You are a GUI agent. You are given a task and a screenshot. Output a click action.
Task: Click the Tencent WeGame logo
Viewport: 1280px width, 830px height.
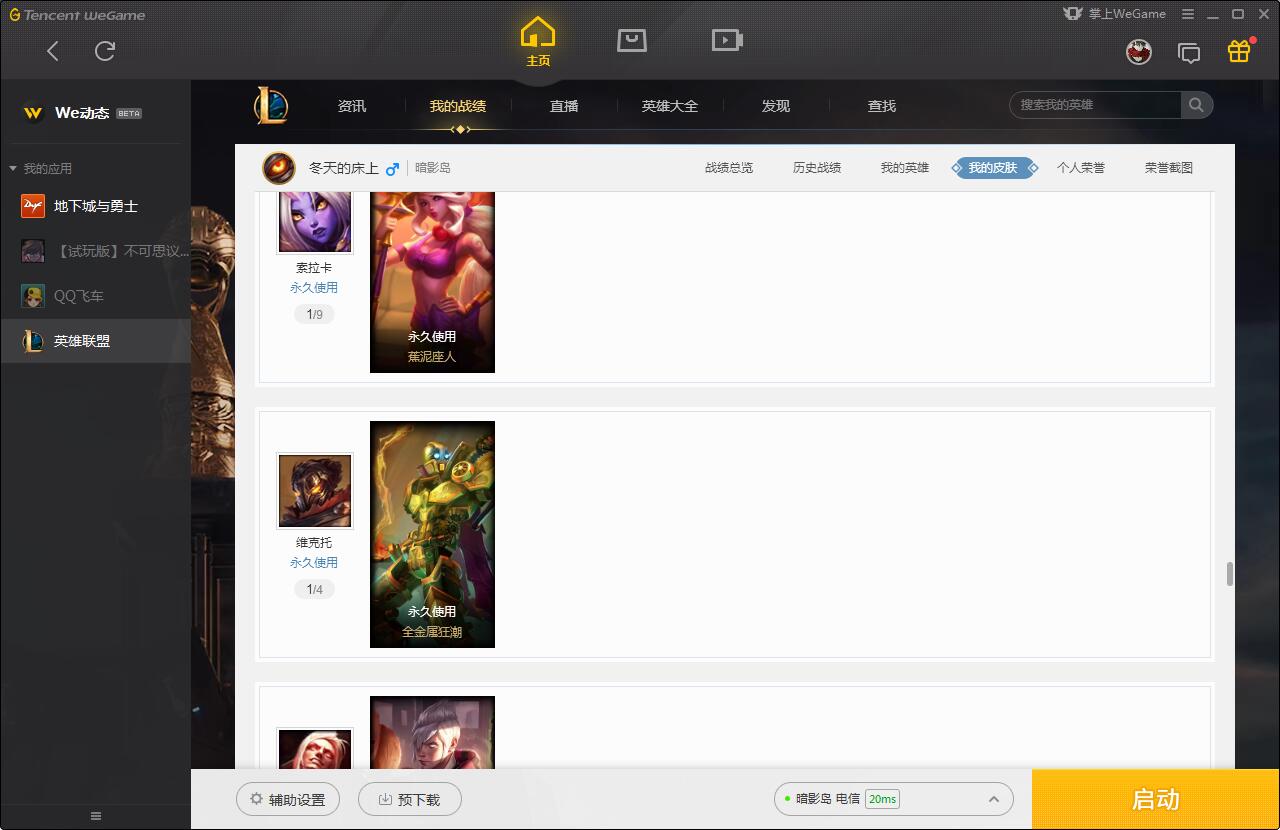pos(77,15)
